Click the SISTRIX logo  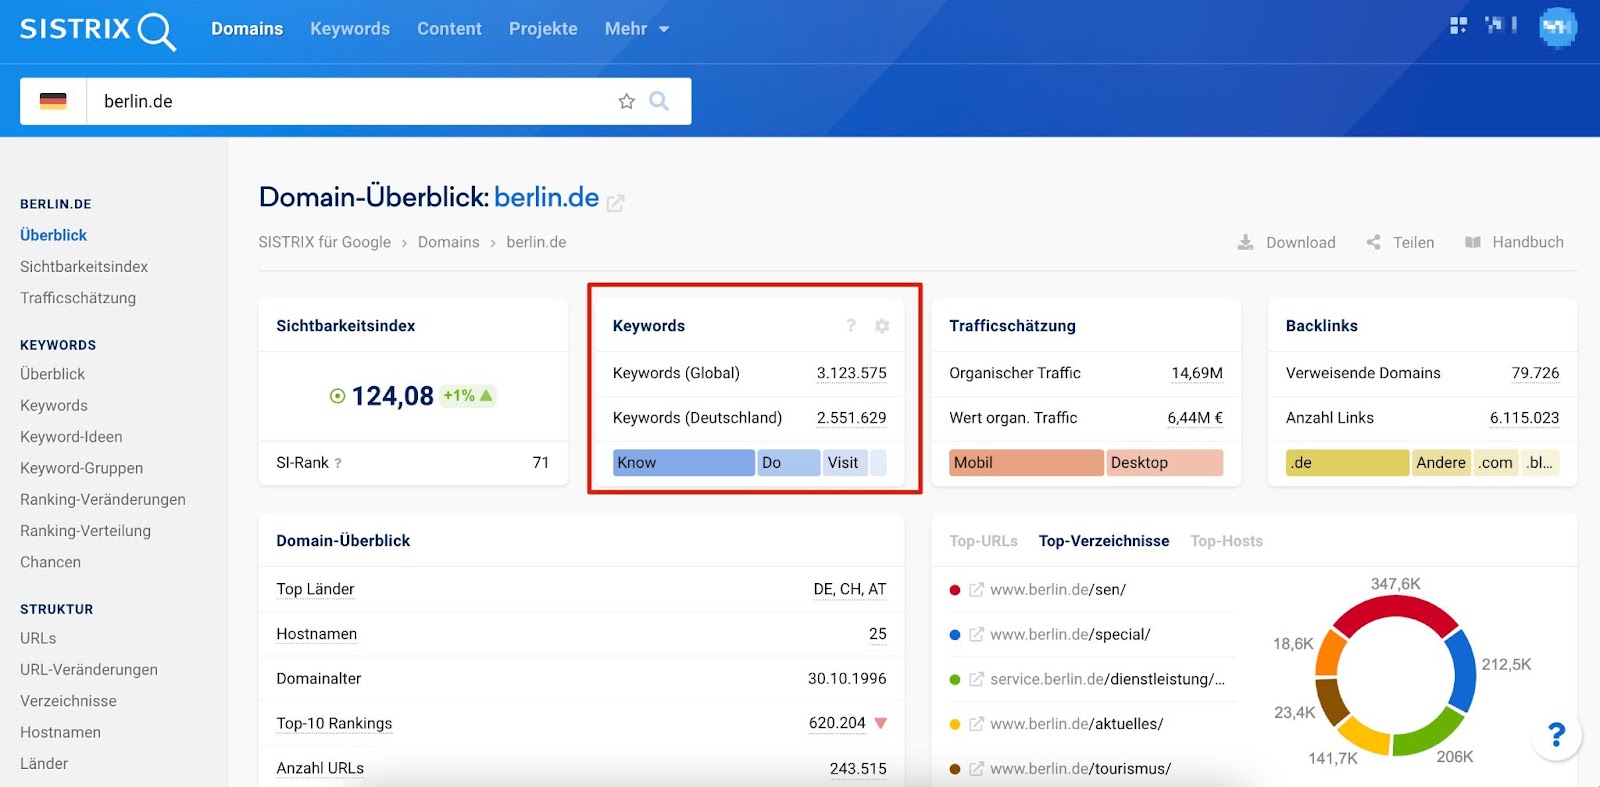click(98, 30)
